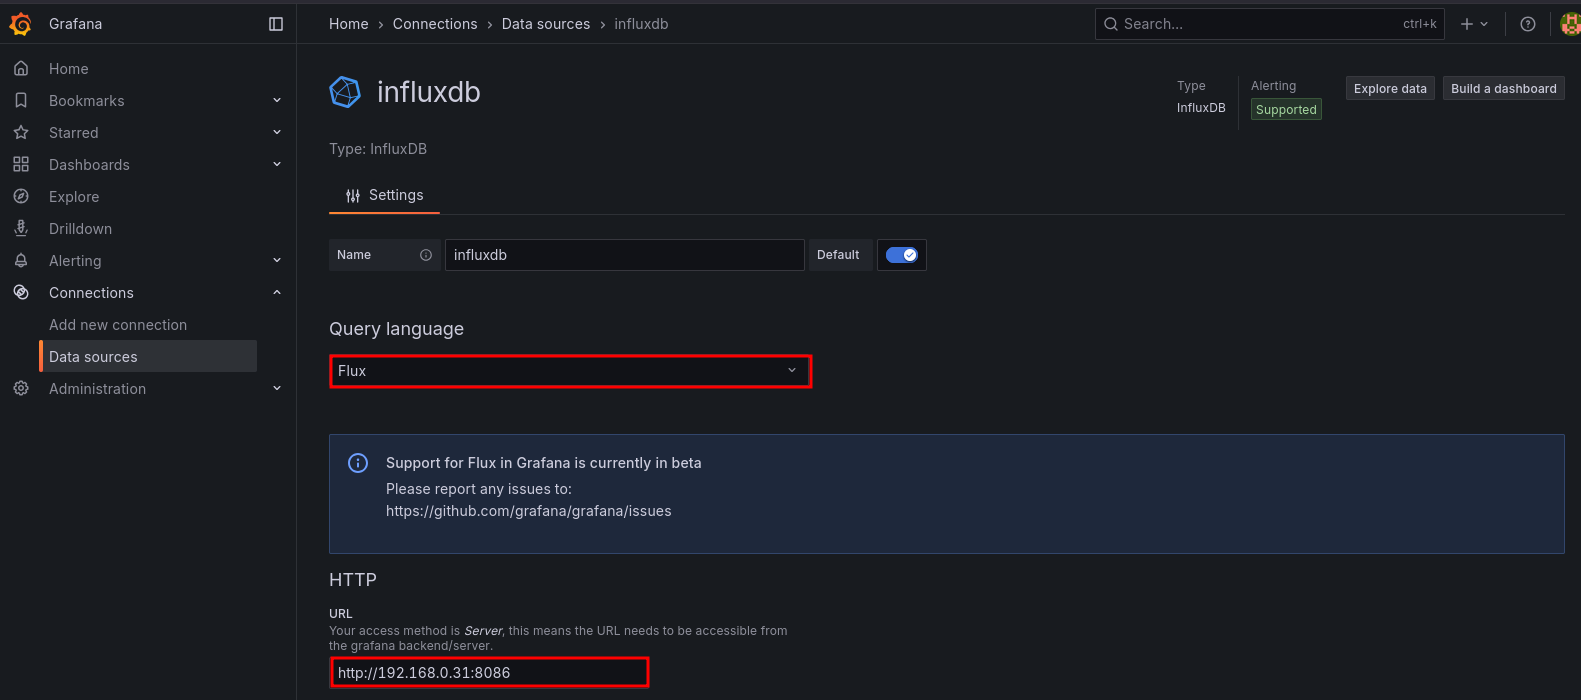Click the Explore compass icon in sidebar

[x=21, y=197]
